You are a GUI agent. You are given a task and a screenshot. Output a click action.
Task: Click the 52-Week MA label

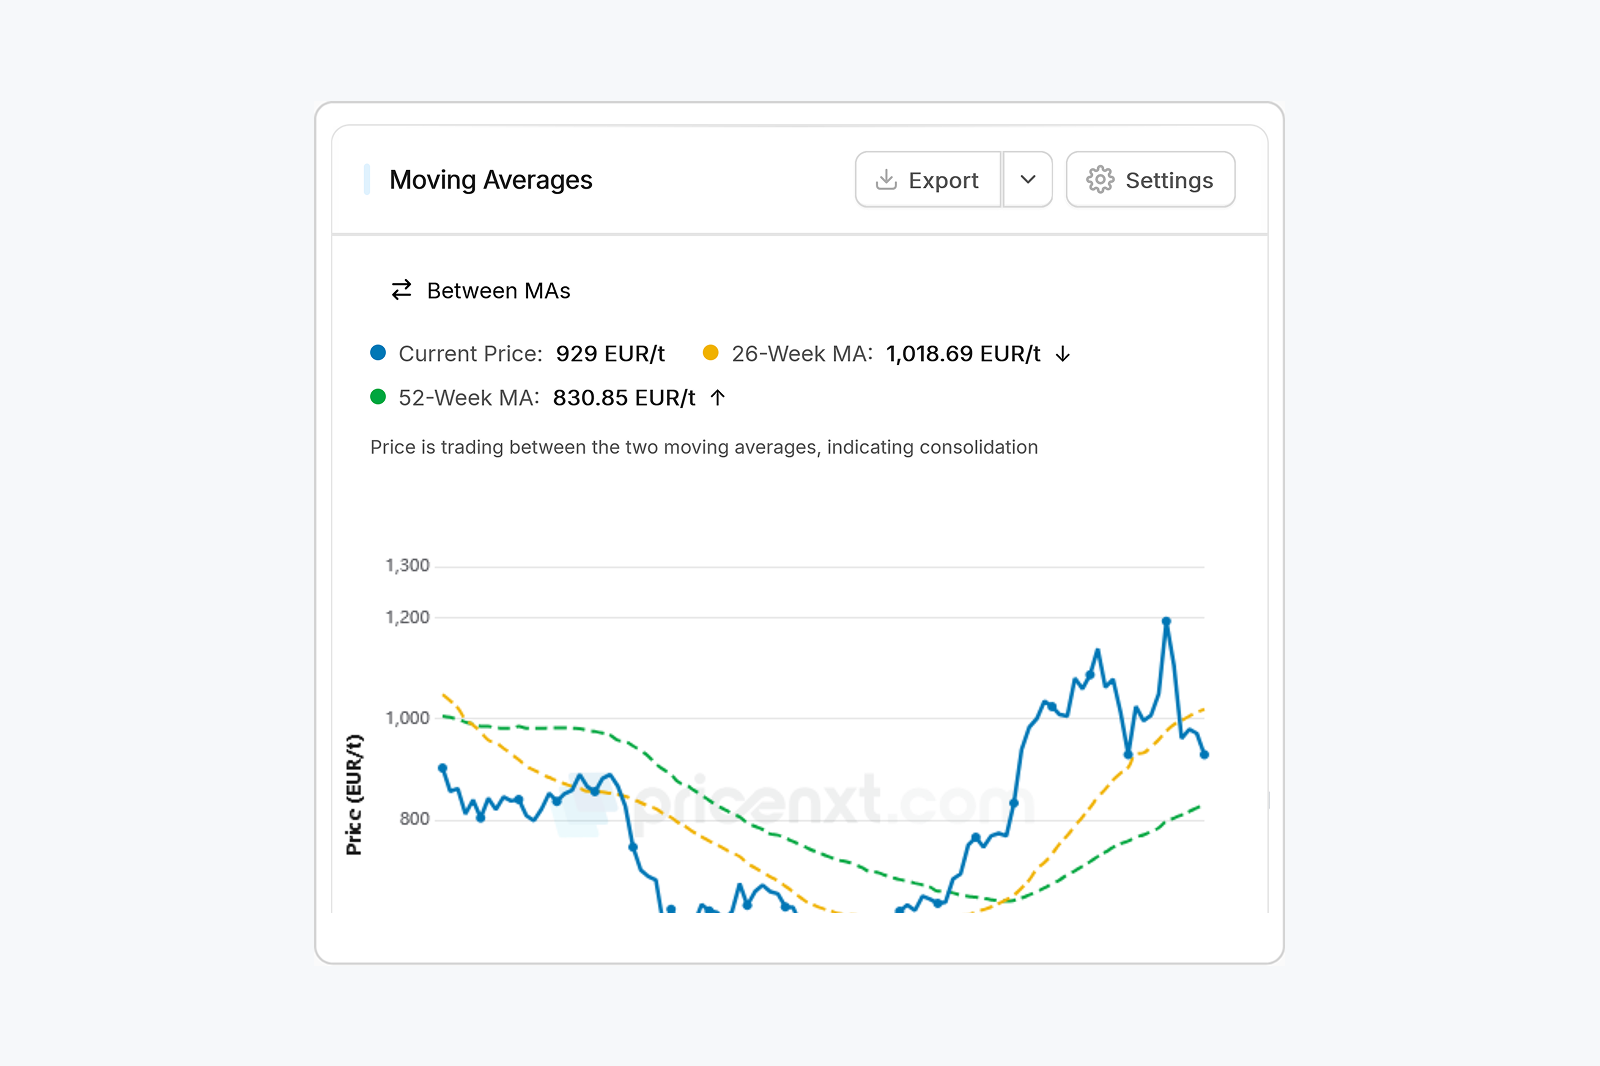click(469, 398)
